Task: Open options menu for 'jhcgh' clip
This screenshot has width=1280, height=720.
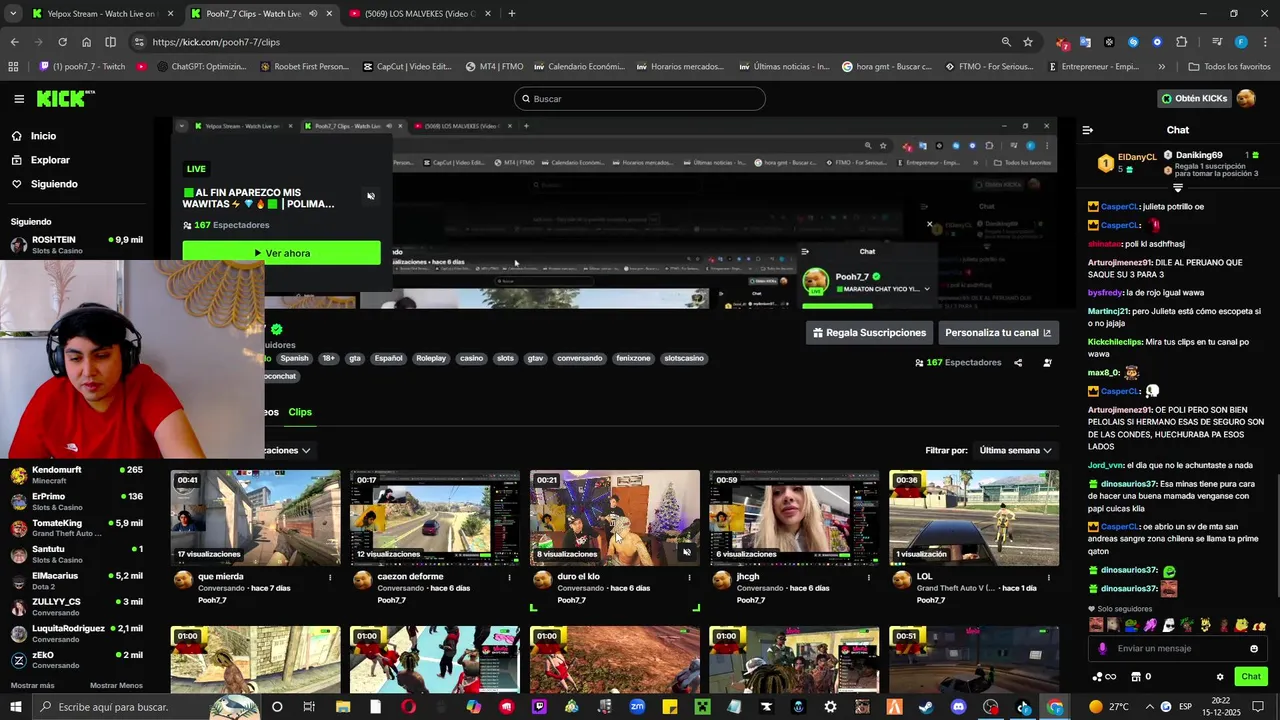Action: click(x=869, y=577)
